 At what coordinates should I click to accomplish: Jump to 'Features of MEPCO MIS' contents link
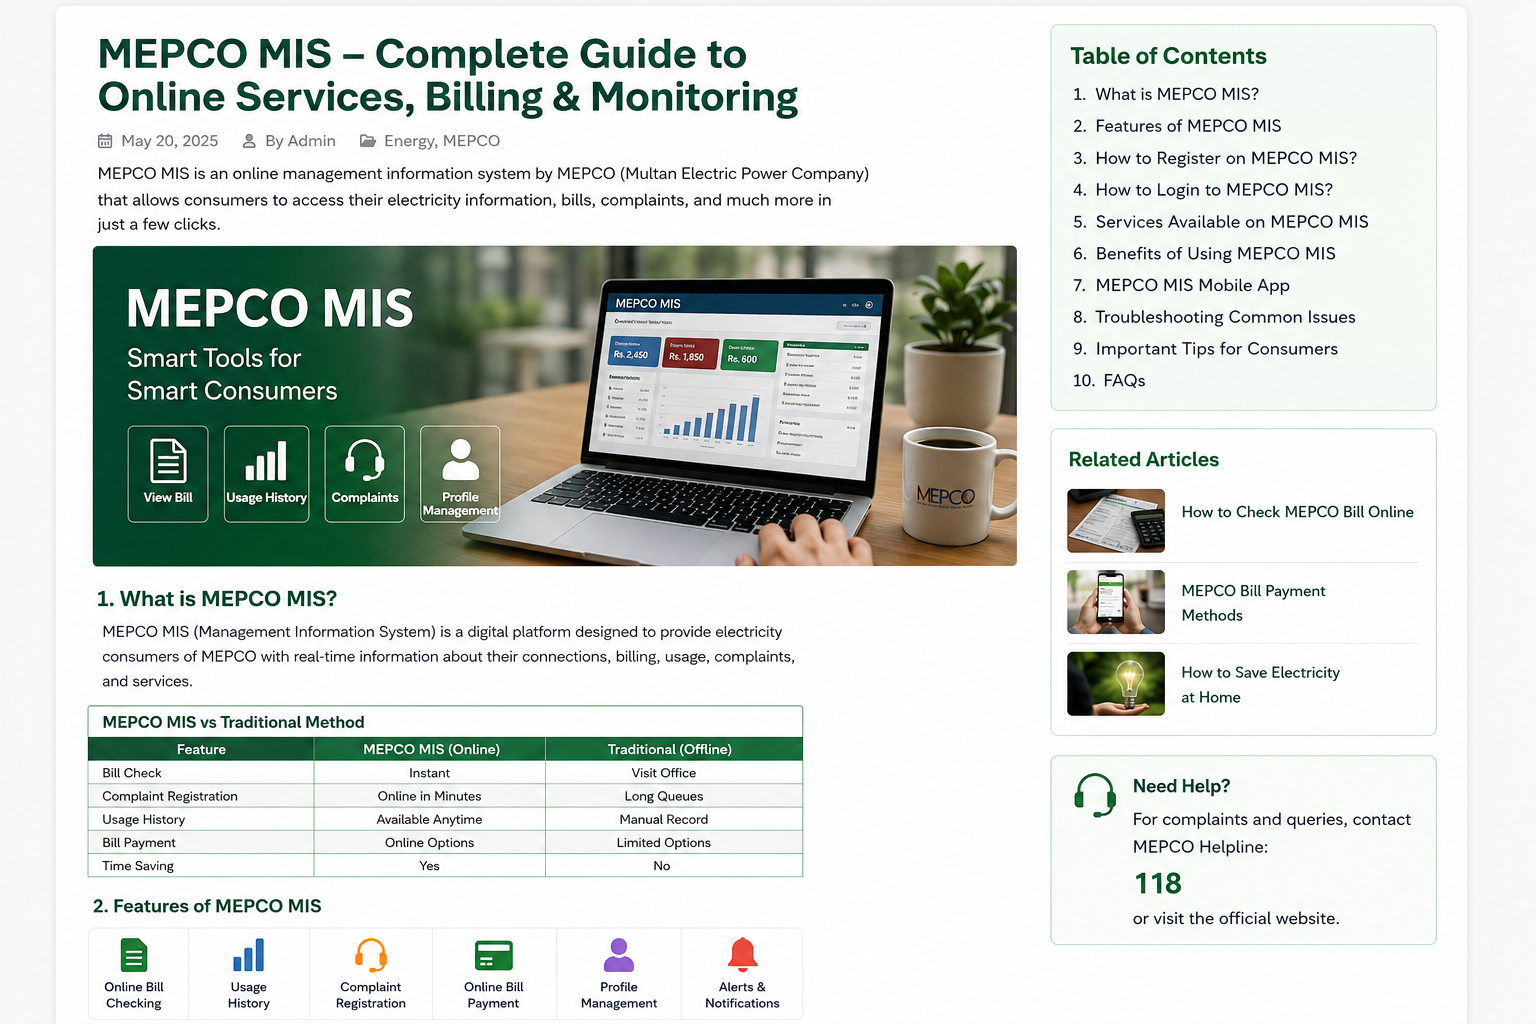click(1188, 126)
